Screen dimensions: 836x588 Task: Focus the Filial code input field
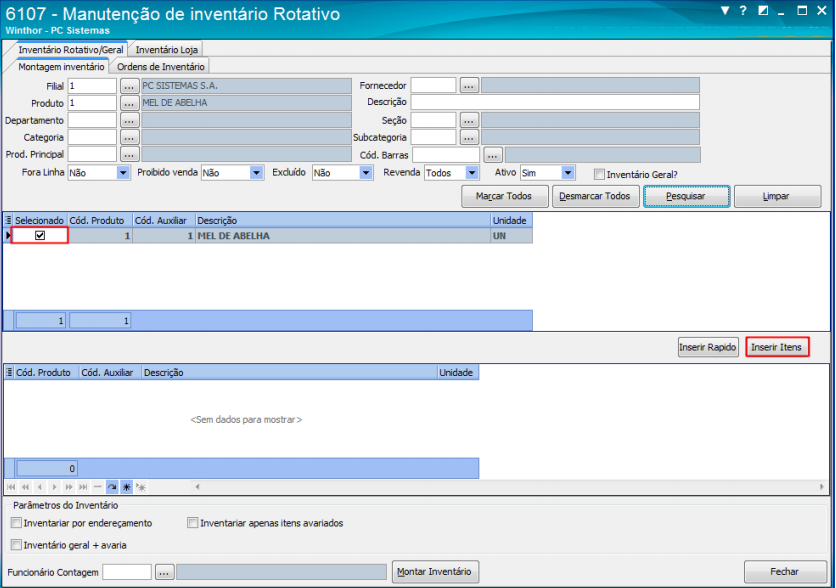[x=92, y=86]
